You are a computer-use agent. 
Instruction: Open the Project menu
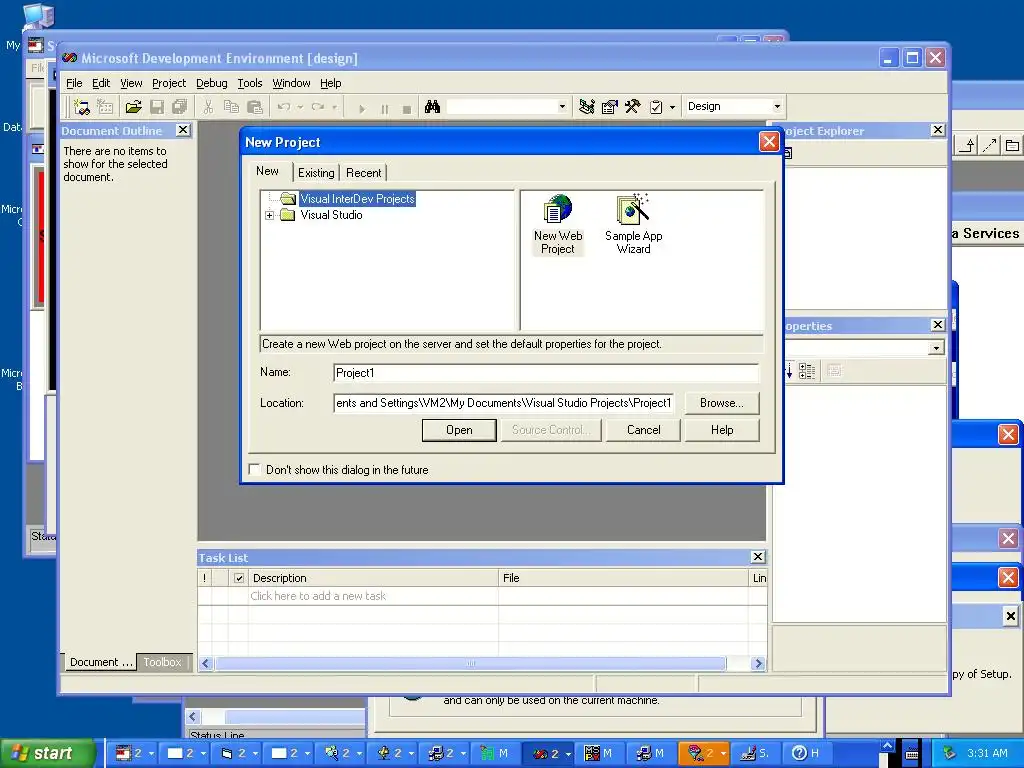pos(168,83)
